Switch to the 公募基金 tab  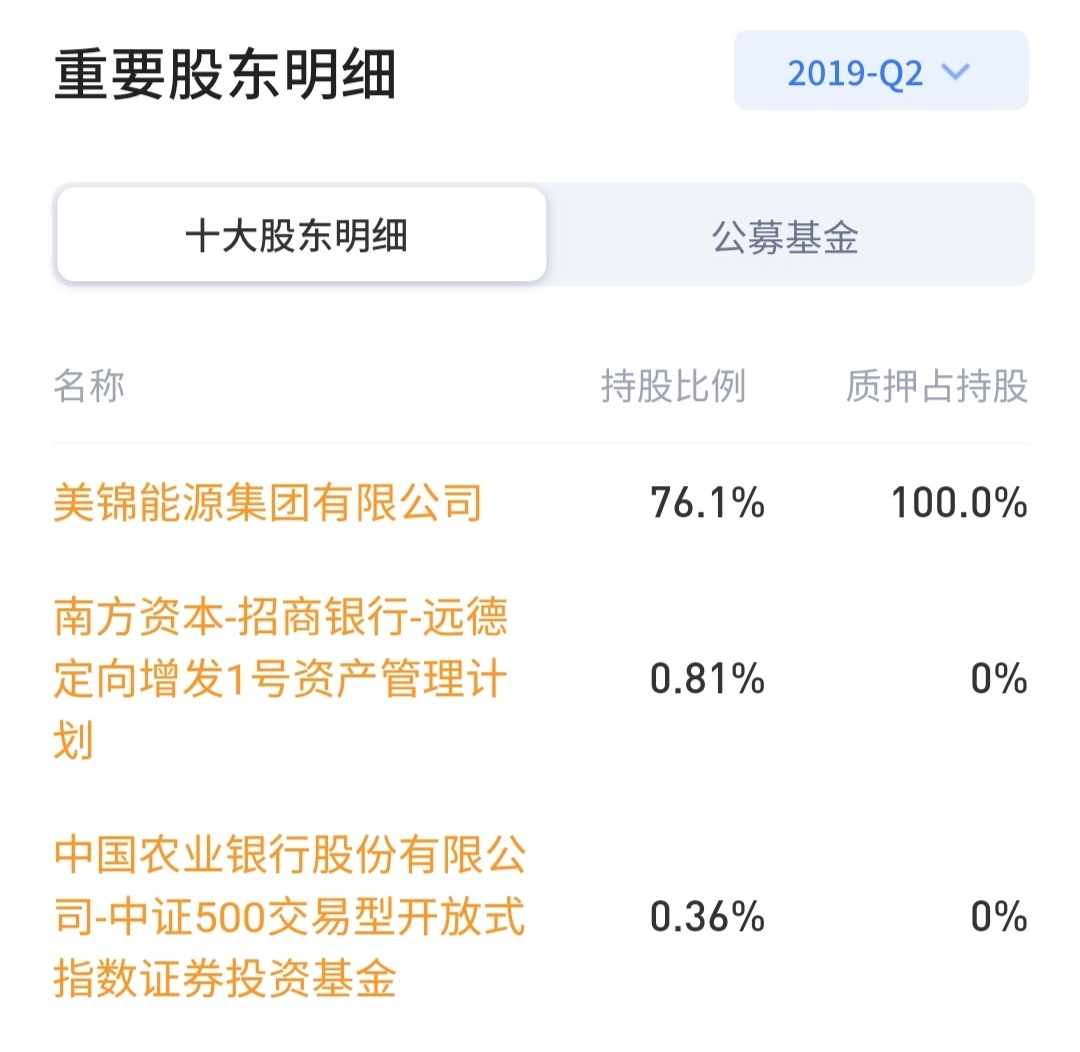[x=786, y=237]
